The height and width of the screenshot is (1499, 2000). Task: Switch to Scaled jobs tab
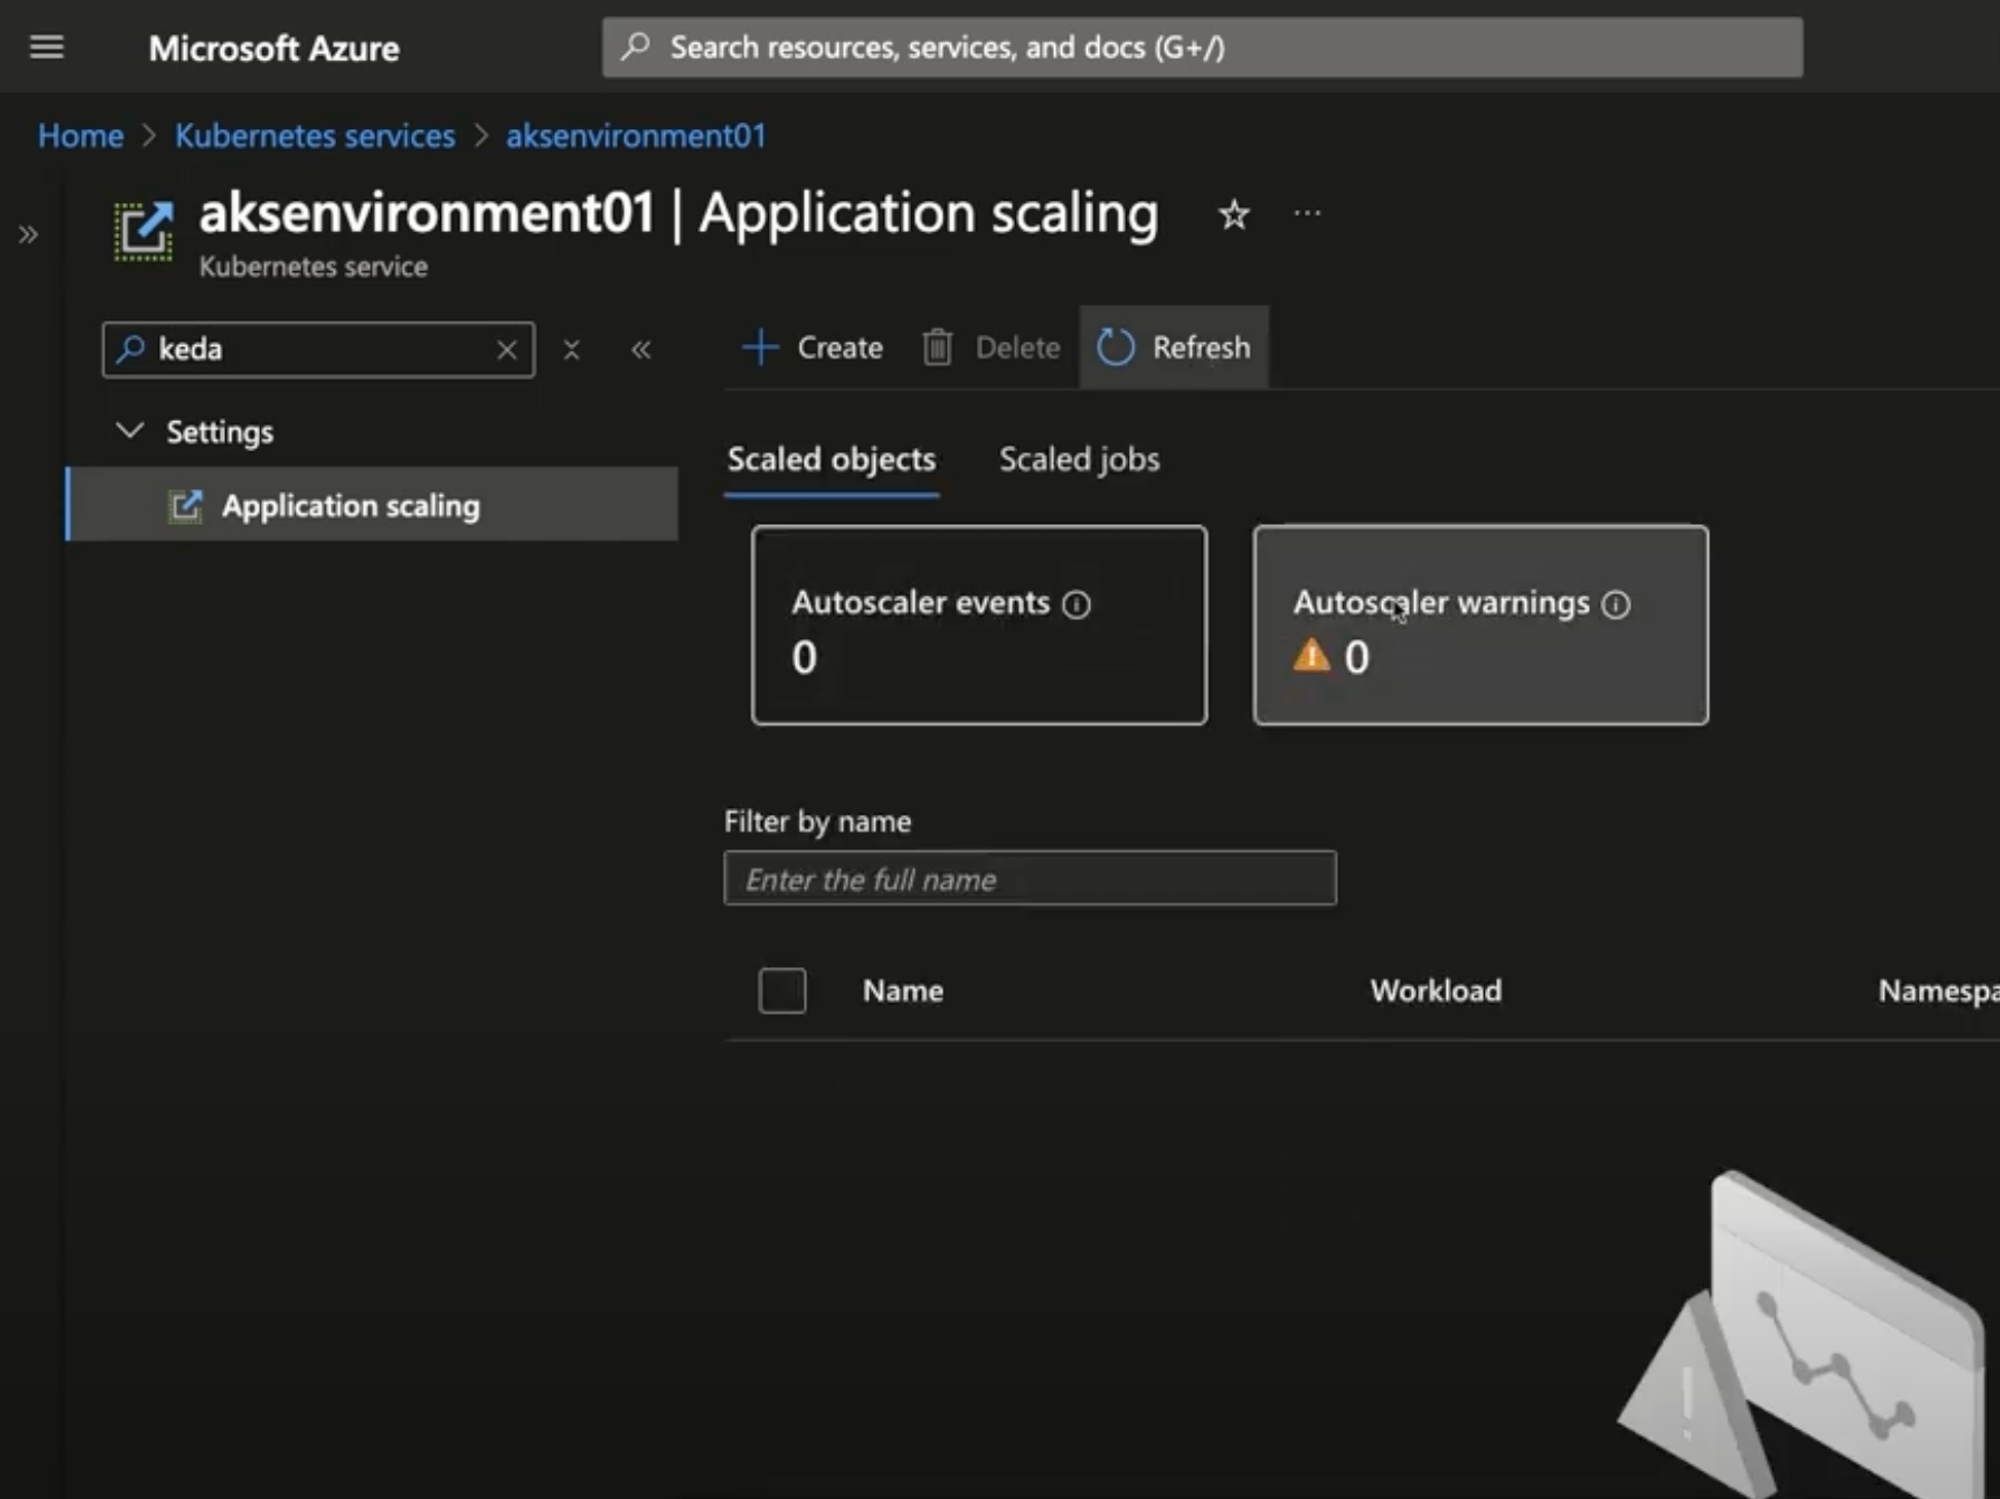(x=1079, y=459)
